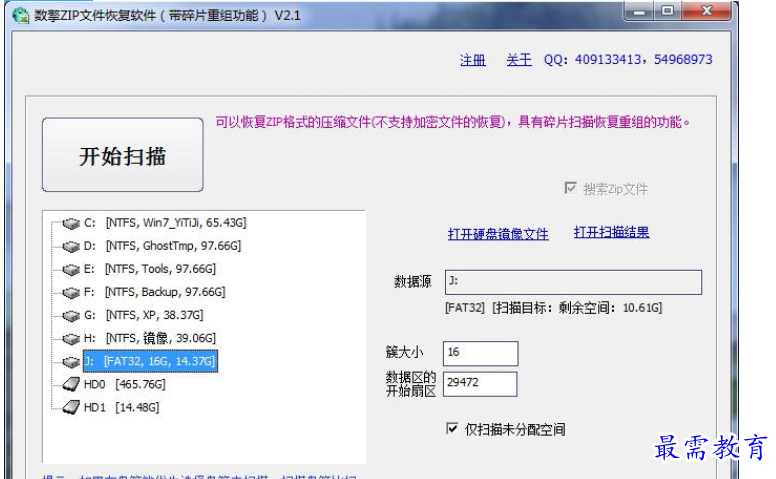Viewport: 776px width, 479px height.
Task: Select D: [NTFS, GhostTmp, 97.66G]
Action: 162,246
